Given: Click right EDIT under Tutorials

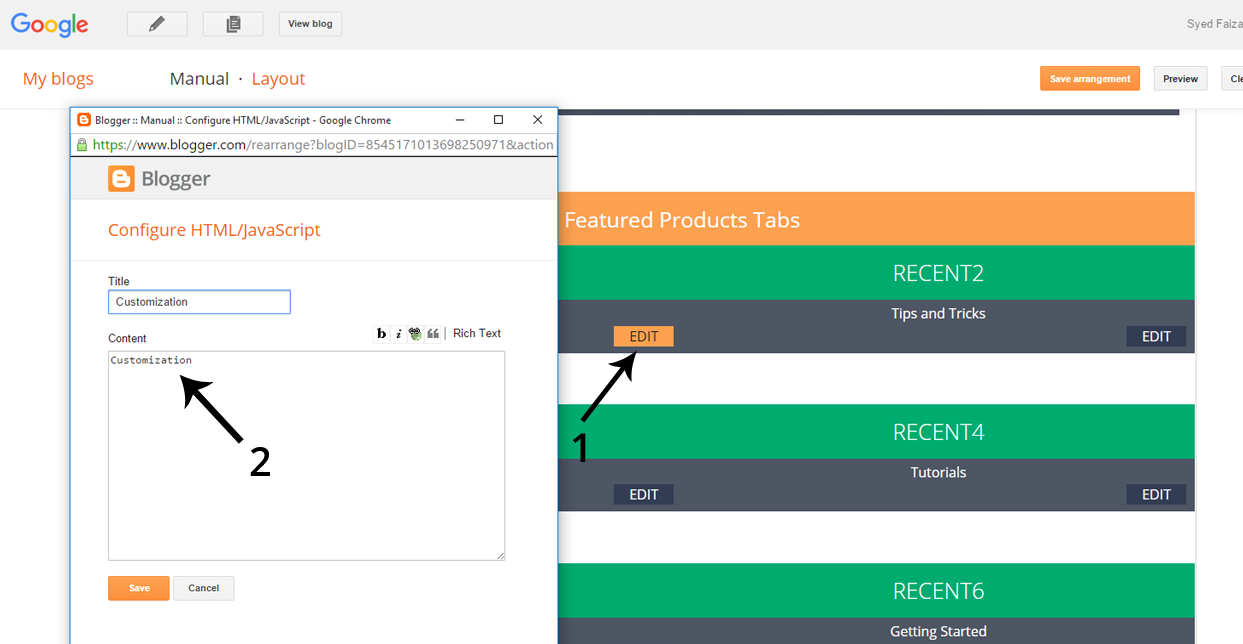Looking at the screenshot, I should point(1156,494).
